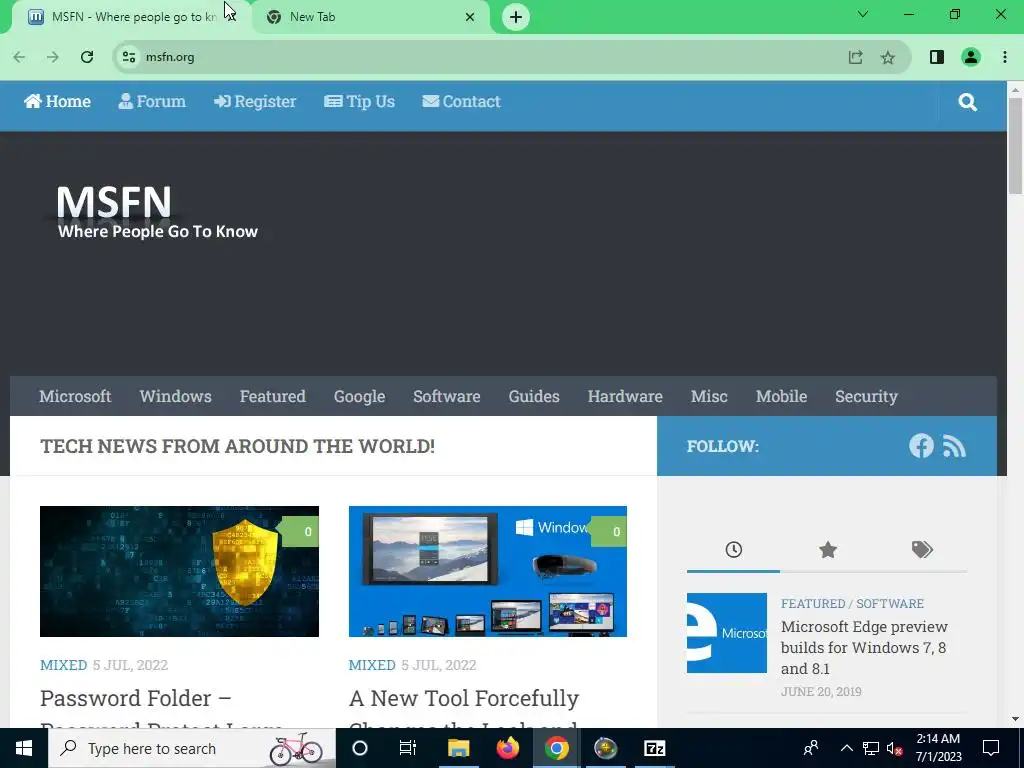Screen dimensions: 1024x768
Task: Show tags tab in sidebar
Action: [922, 549]
